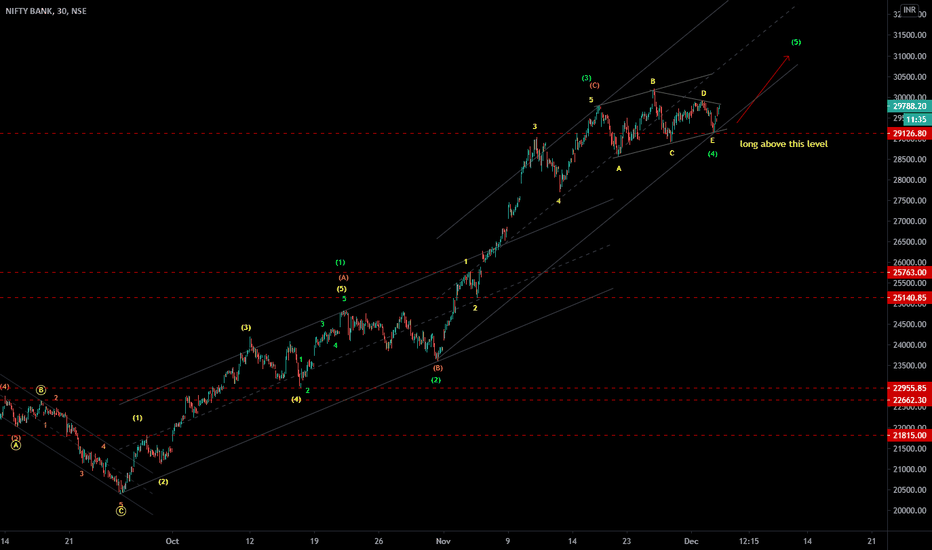Click the 21815.00 red price tag
This screenshot has width=932, height=550.
pos(909,435)
